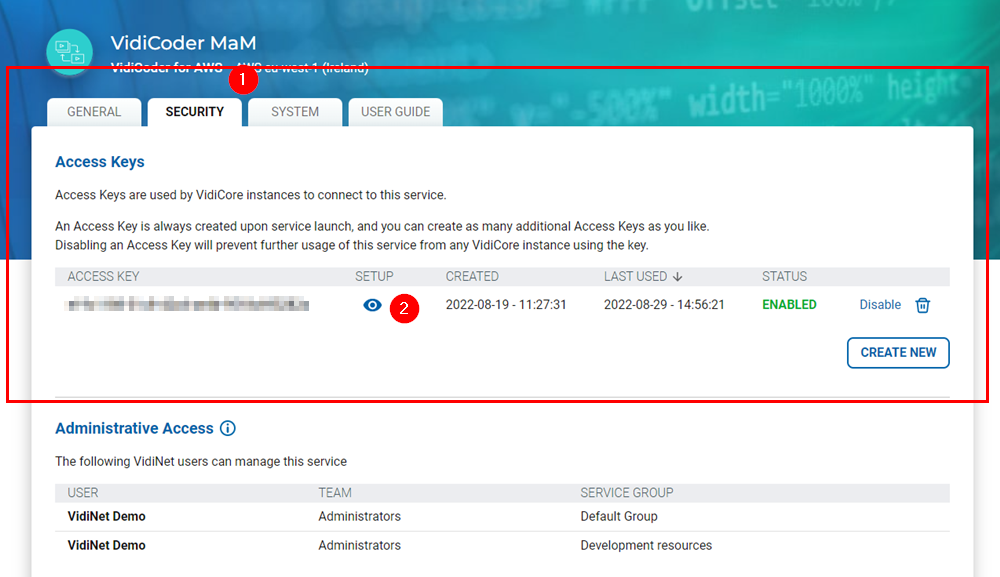1000x577 pixels.
Task: Sort by the Created column header
Action: point(472,277)
